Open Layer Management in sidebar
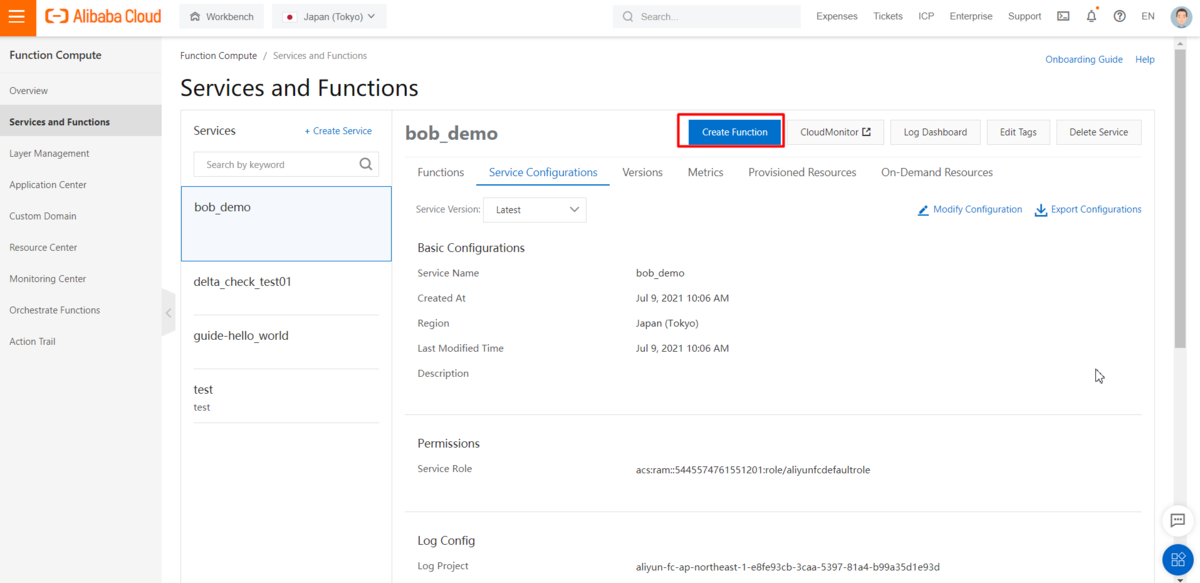 point(80,154)
